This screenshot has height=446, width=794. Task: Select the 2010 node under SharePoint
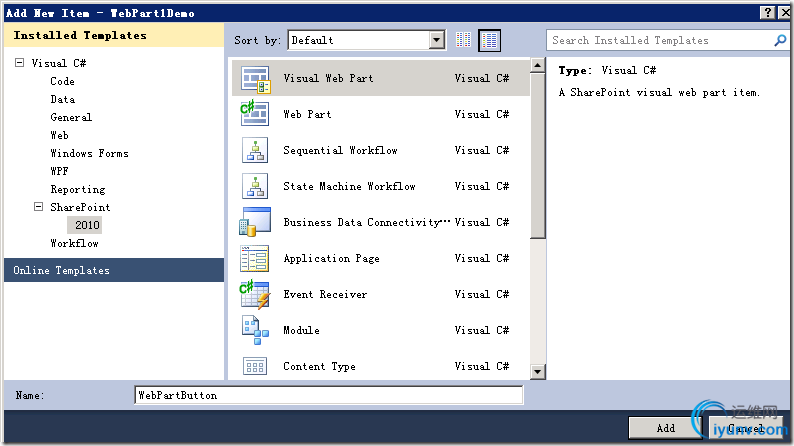(x=87, y=225)
